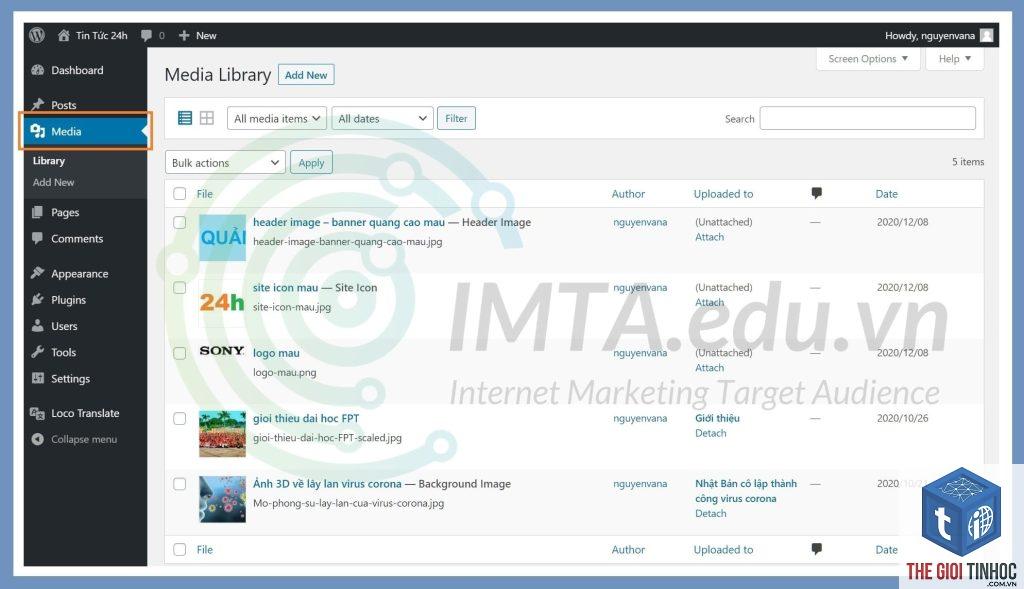Open the Add New submenu under Media
The height and width of the screenshot is (589, 1024).
[54, 182]
